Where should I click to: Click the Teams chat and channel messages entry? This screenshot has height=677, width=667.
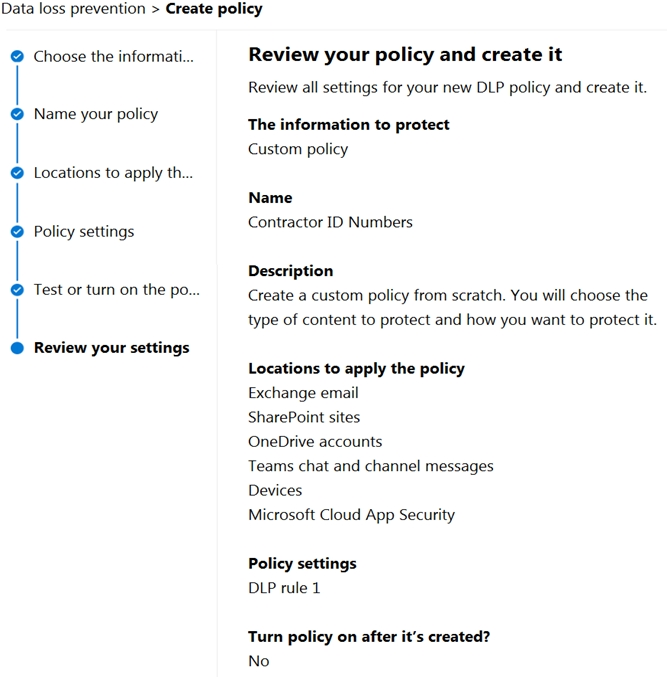[370, 466]
